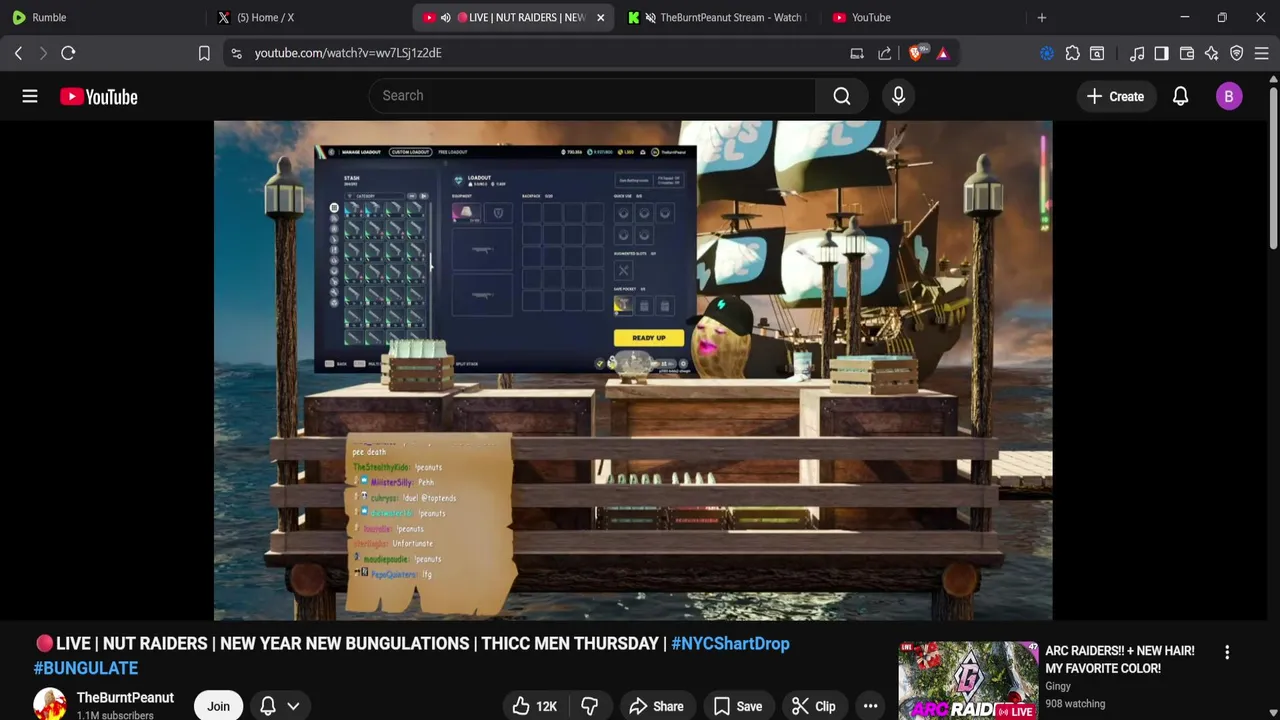Click the Clip button
1280x720 pixels.
[x=813, y=706]
